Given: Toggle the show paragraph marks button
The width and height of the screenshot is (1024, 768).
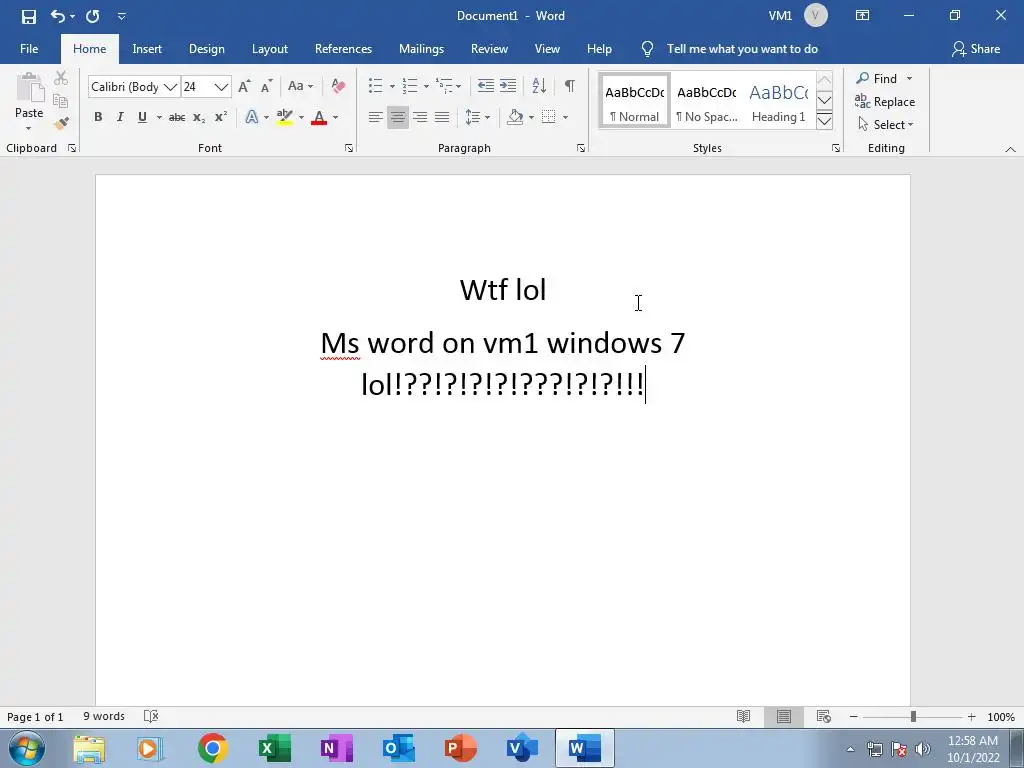Looking at the screenshot, I should point(569,86).
